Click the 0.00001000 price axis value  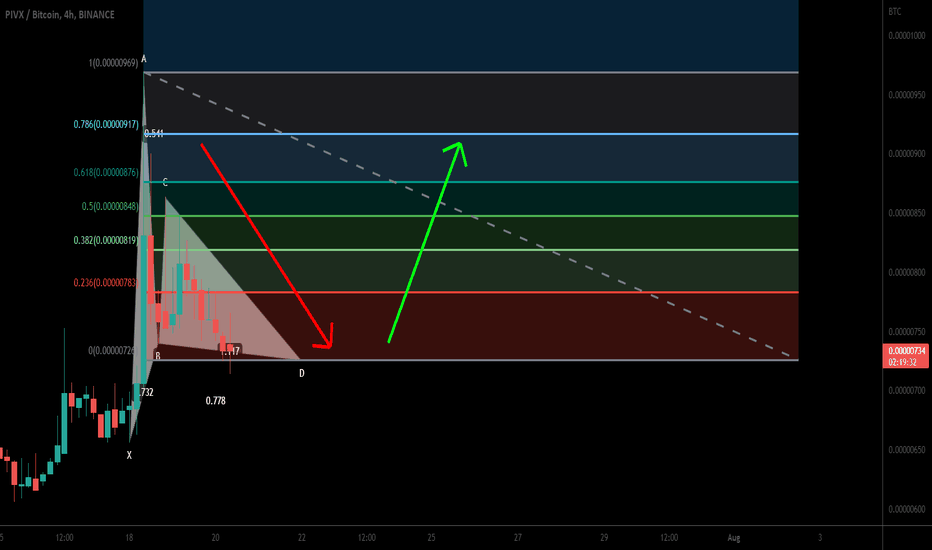tap(906, 36)
